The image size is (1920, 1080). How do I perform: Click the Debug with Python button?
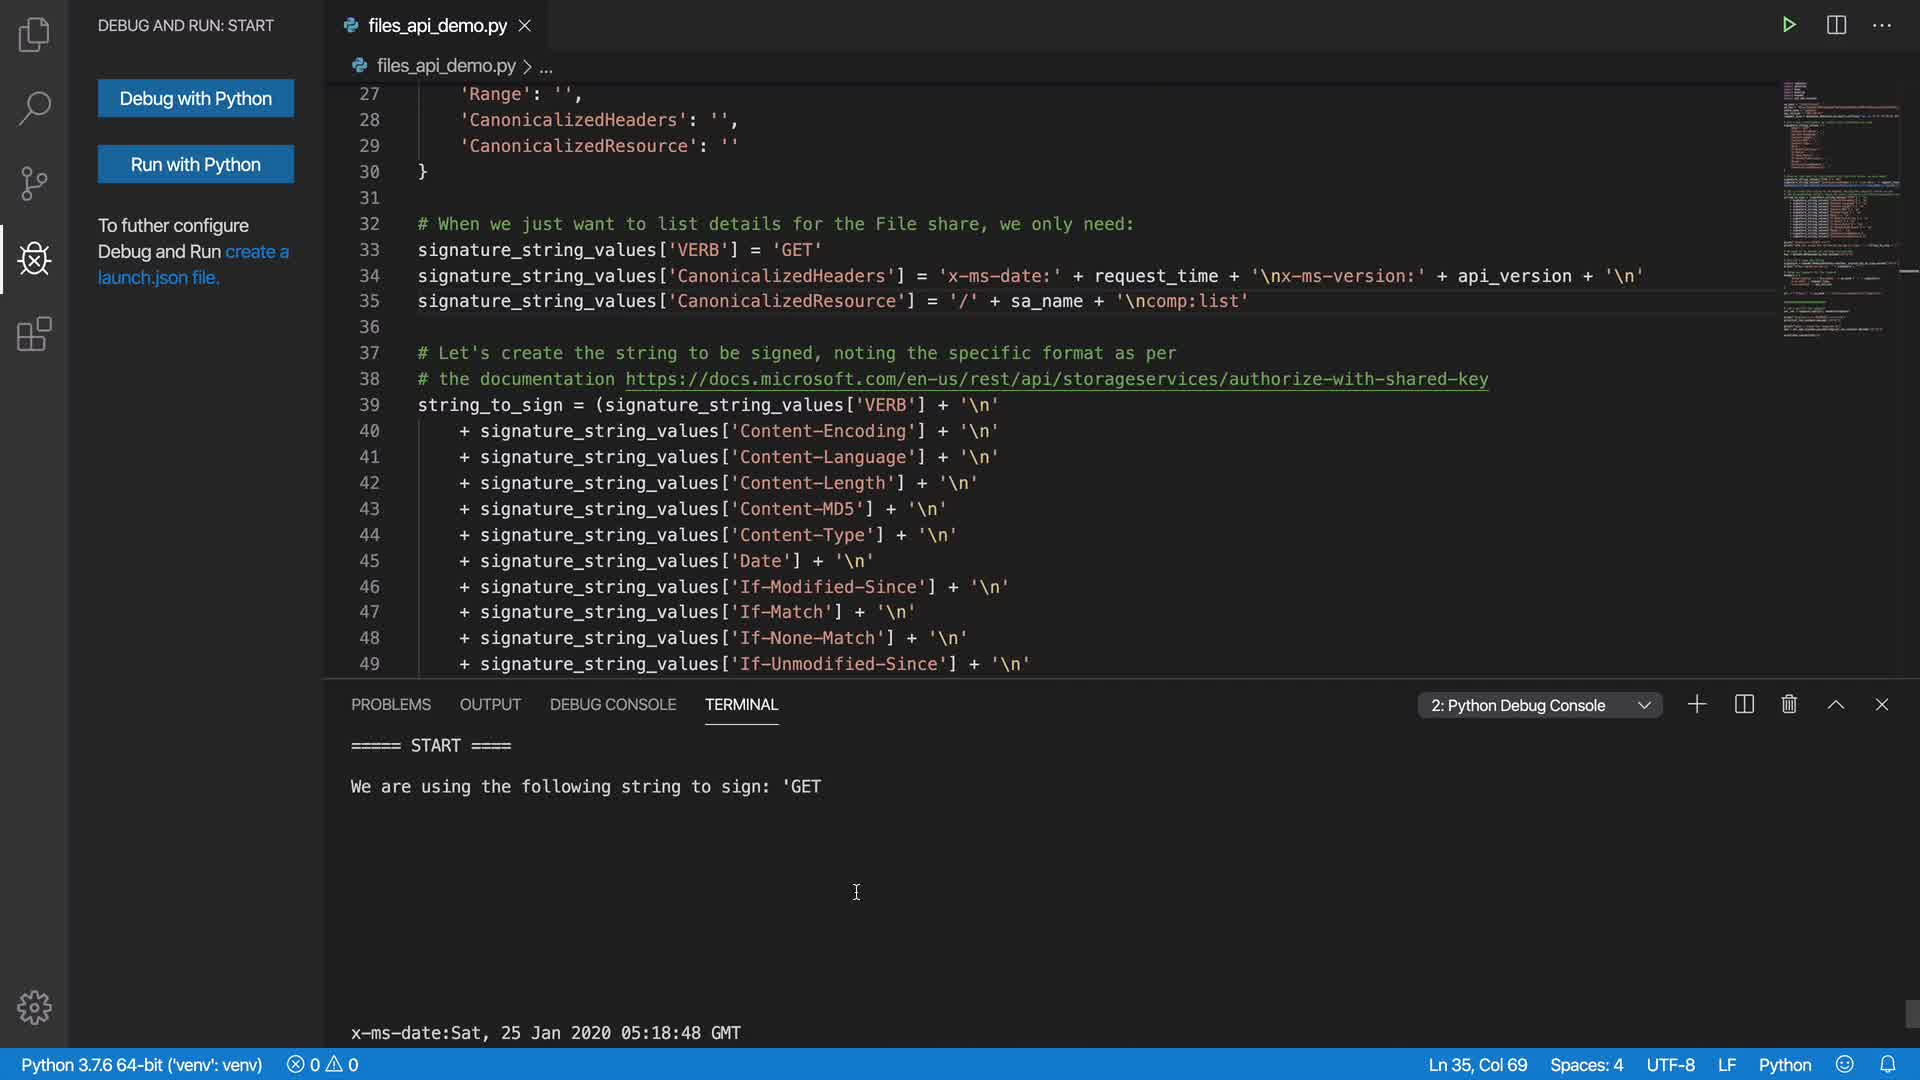pos(196,99)
